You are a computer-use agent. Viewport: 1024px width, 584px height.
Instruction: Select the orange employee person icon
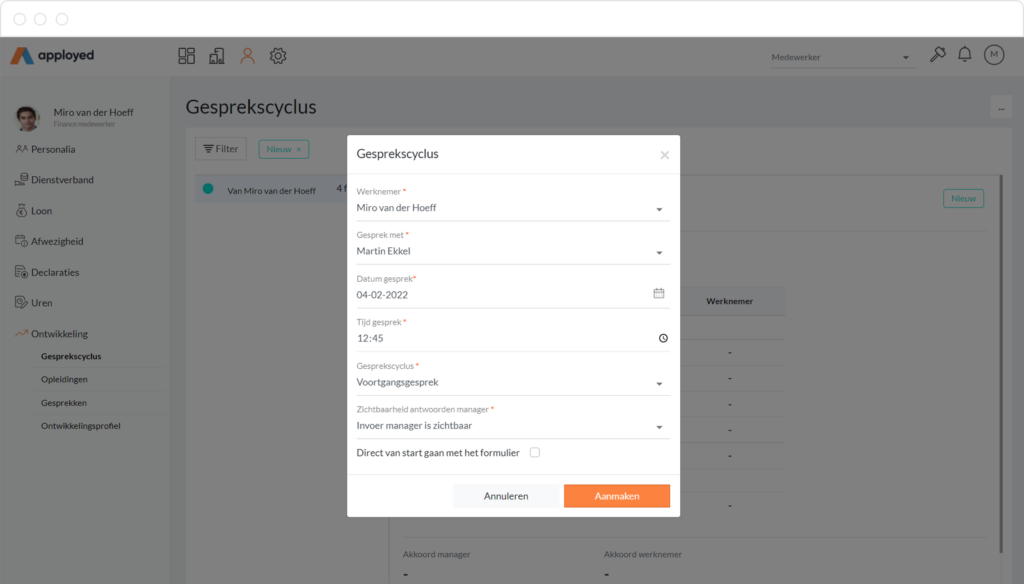248,56
